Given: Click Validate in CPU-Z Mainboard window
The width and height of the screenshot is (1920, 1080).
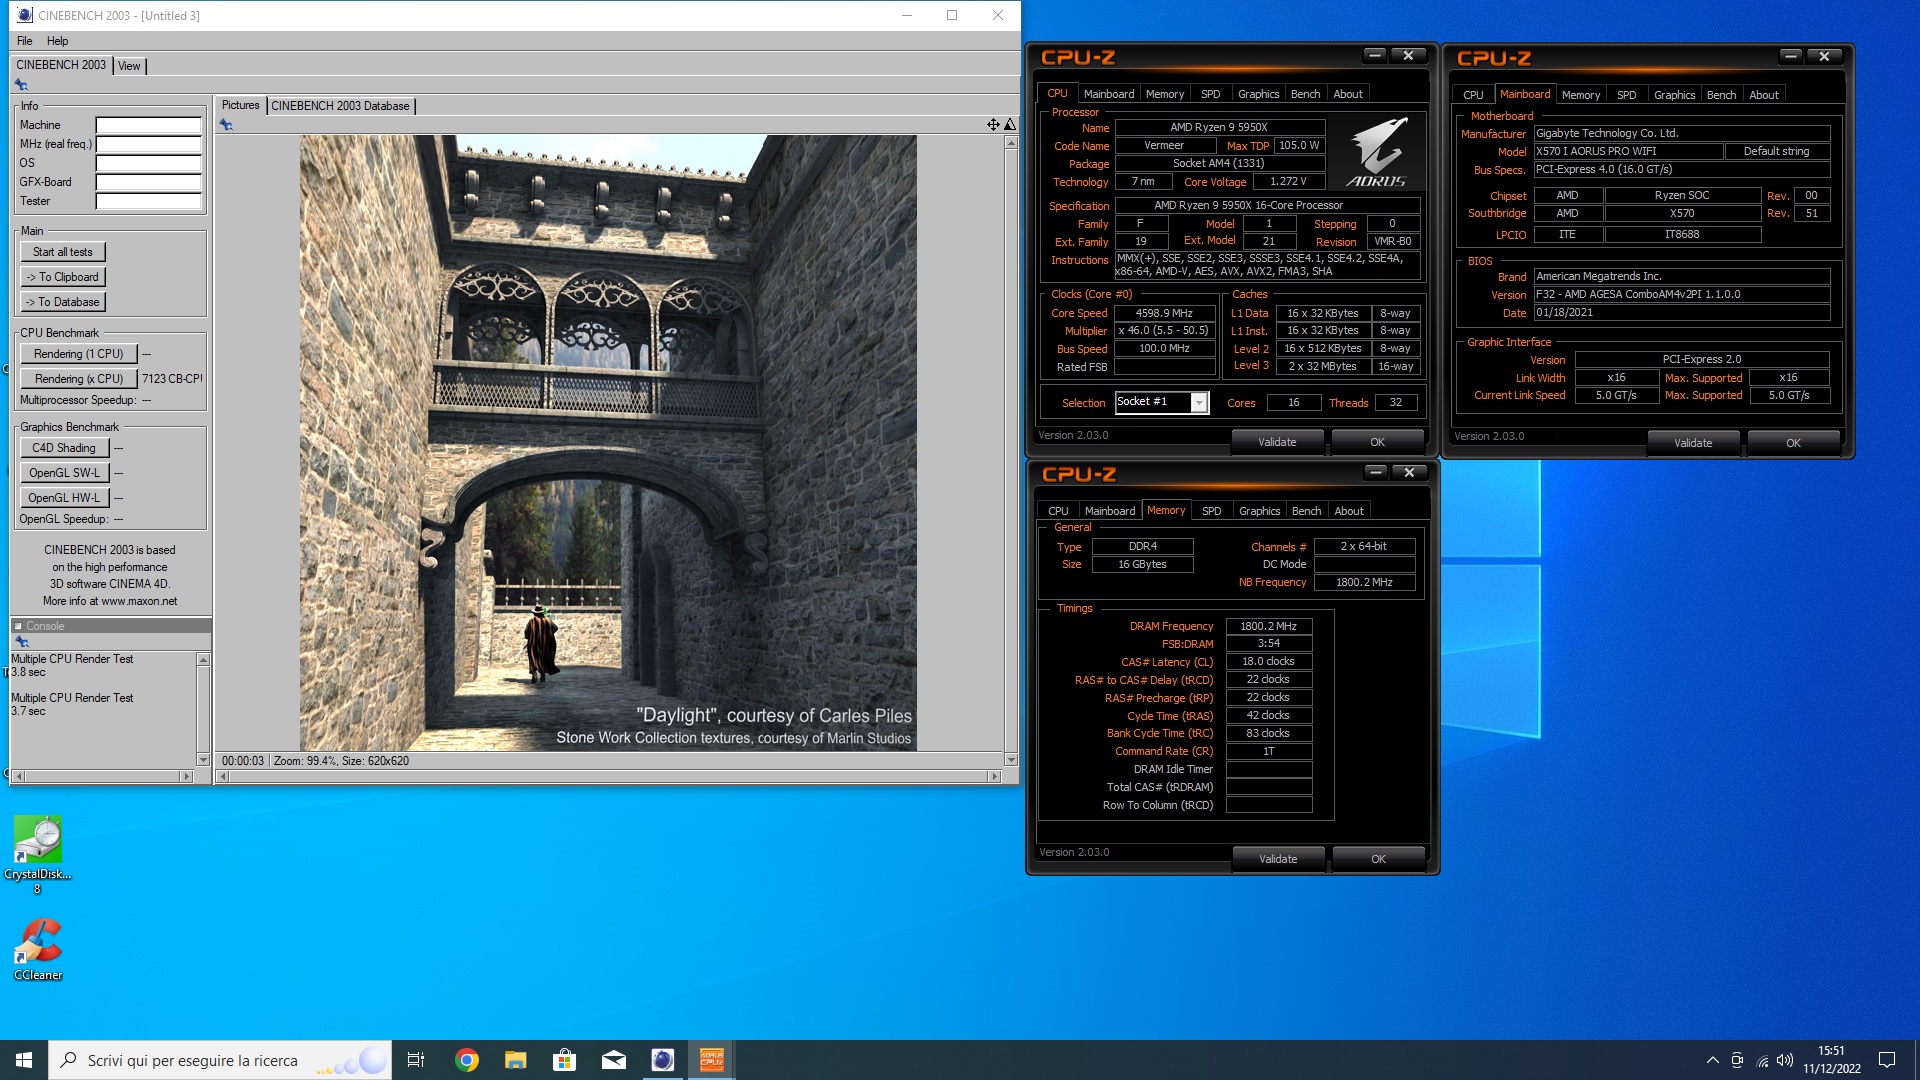Looking at the screenshot, I should pyautogui.click(x=1693, y=443).
